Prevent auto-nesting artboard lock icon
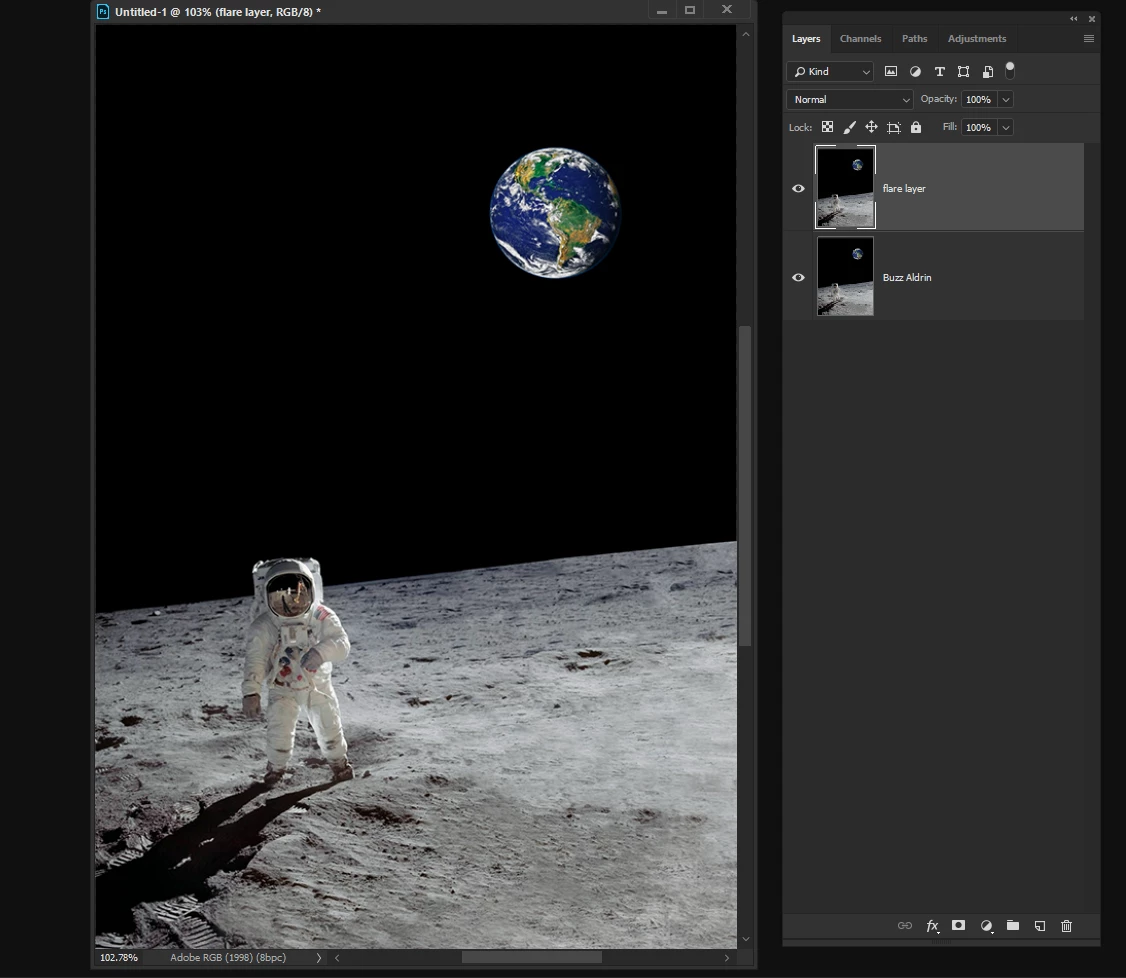The image size is (1126, 978). (x=893, y=128)
